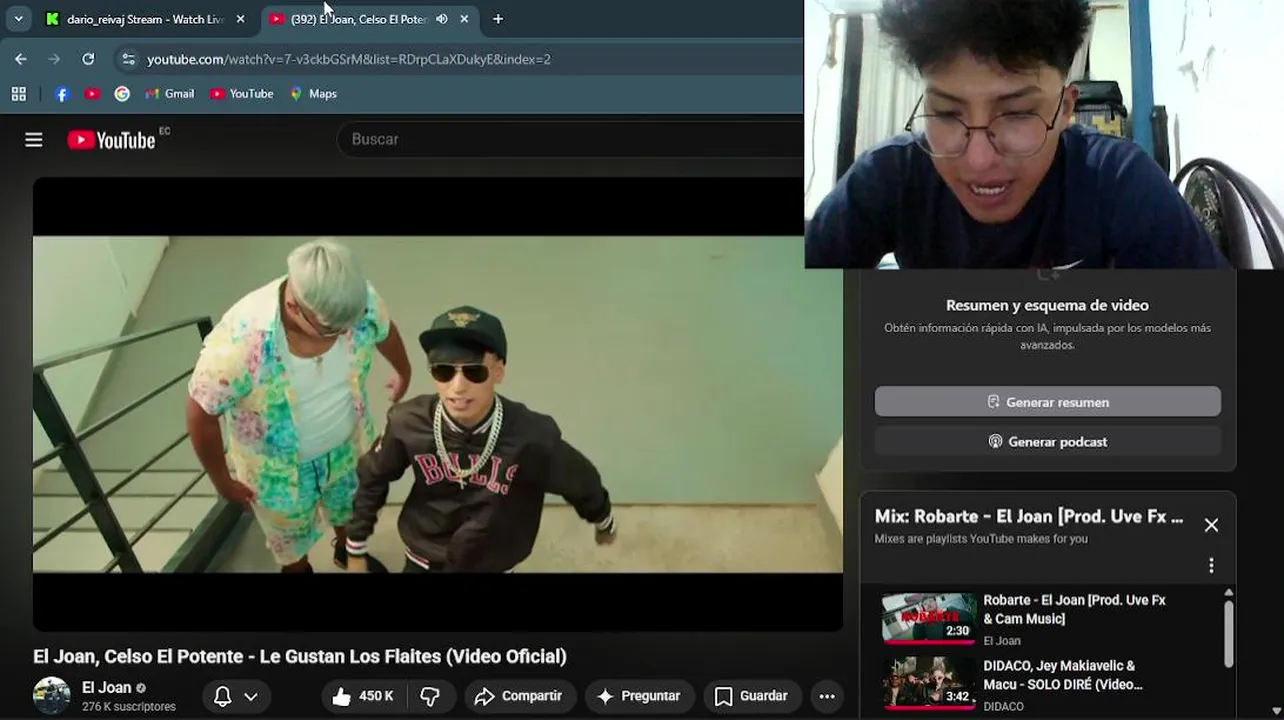Open the tab search dropdown arrow
1284x720 pixels.
18,19
